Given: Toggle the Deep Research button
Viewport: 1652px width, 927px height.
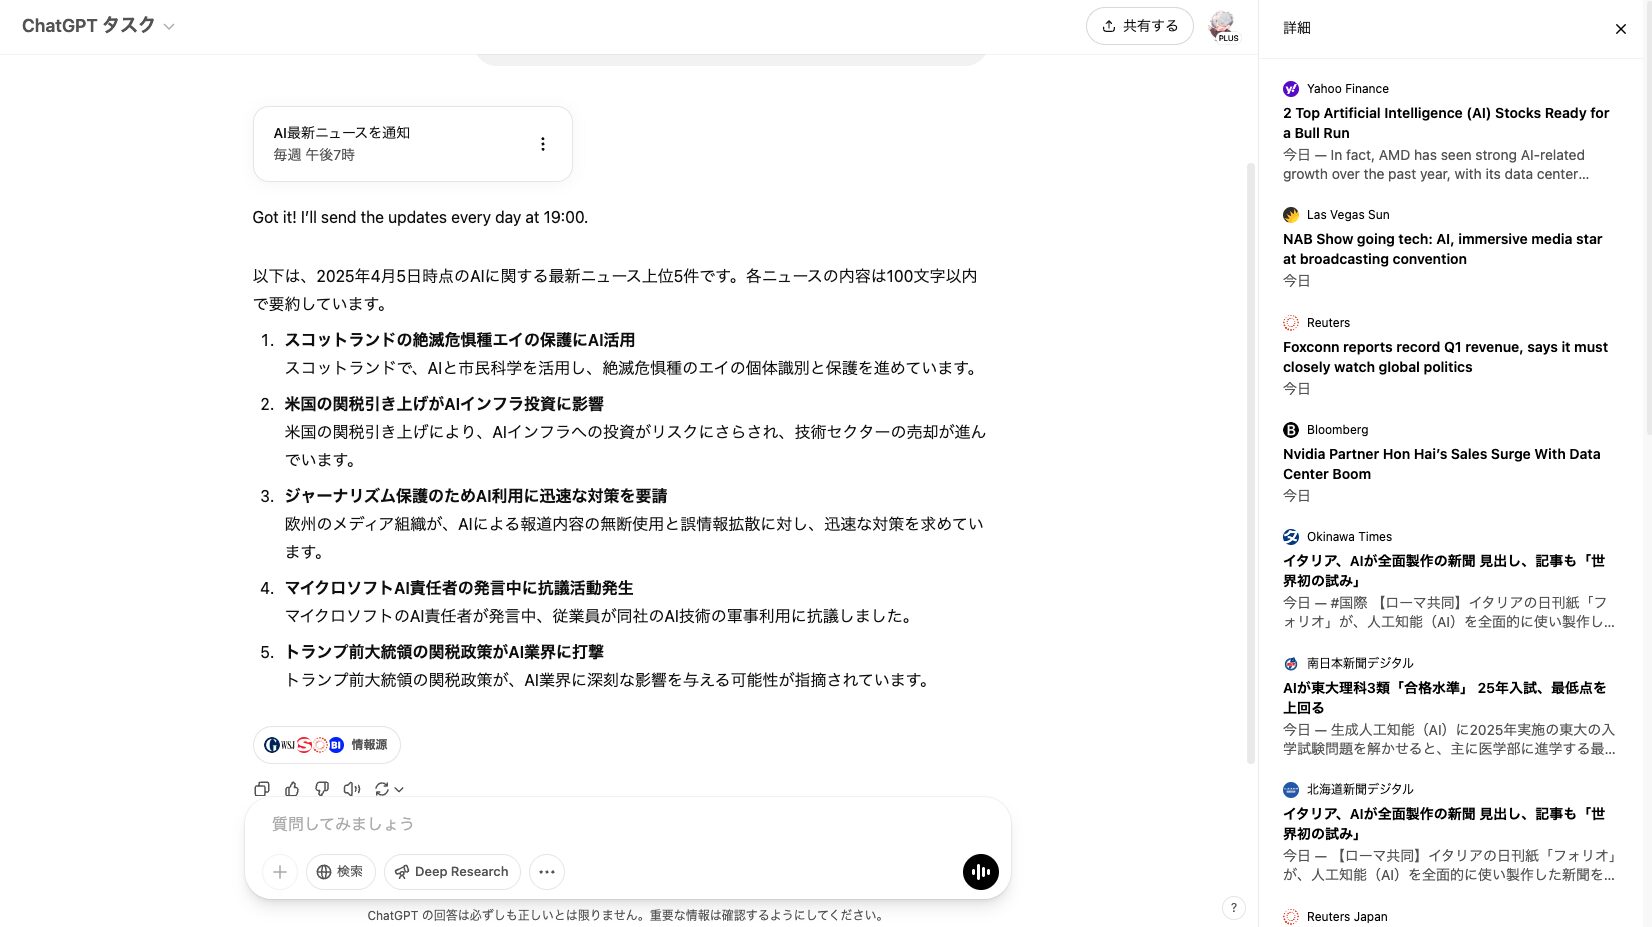Looking at the screenshot, I should click(x=452, y=872).
